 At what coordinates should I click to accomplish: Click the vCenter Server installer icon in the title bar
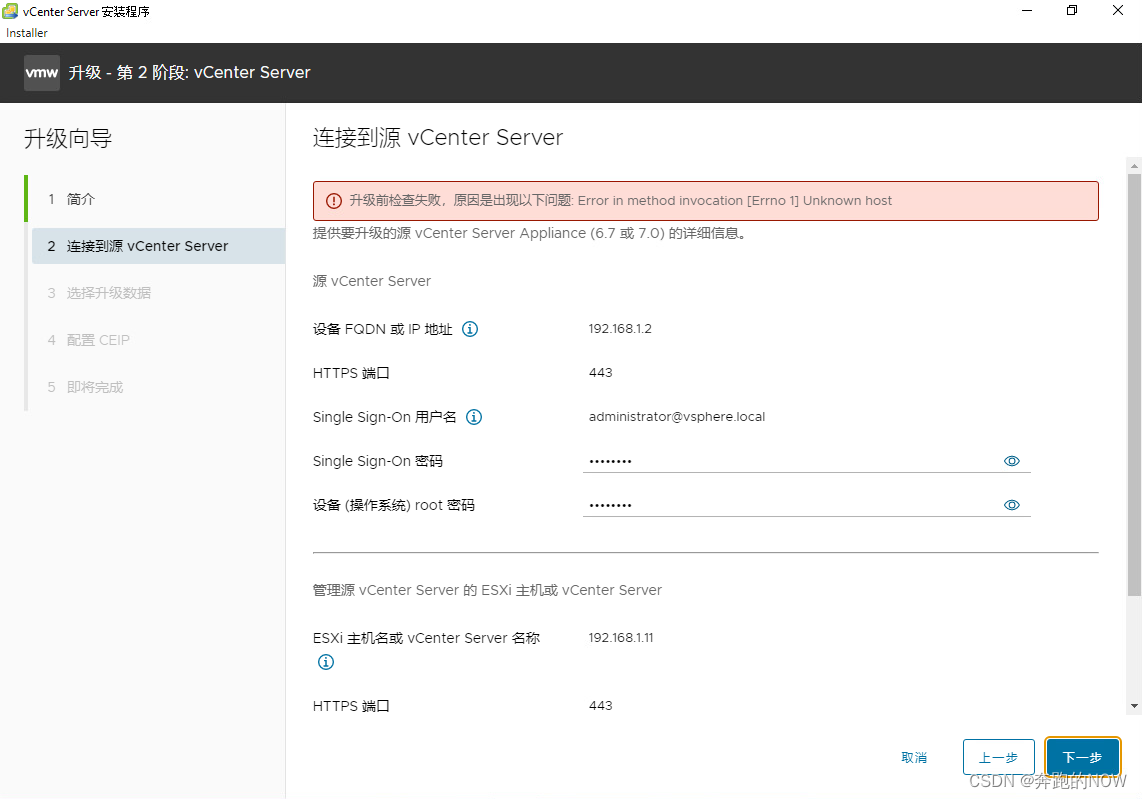click(10, 12)
